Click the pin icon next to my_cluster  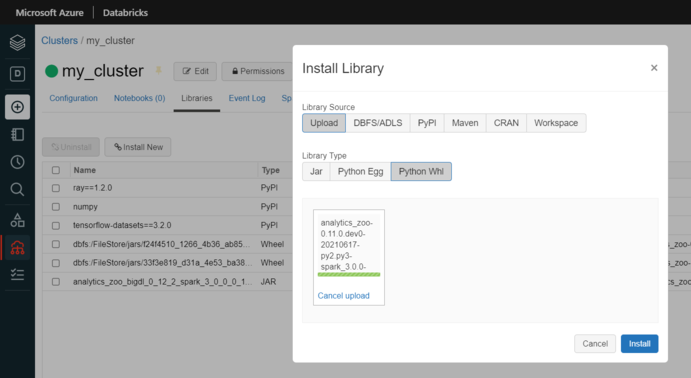158,70
